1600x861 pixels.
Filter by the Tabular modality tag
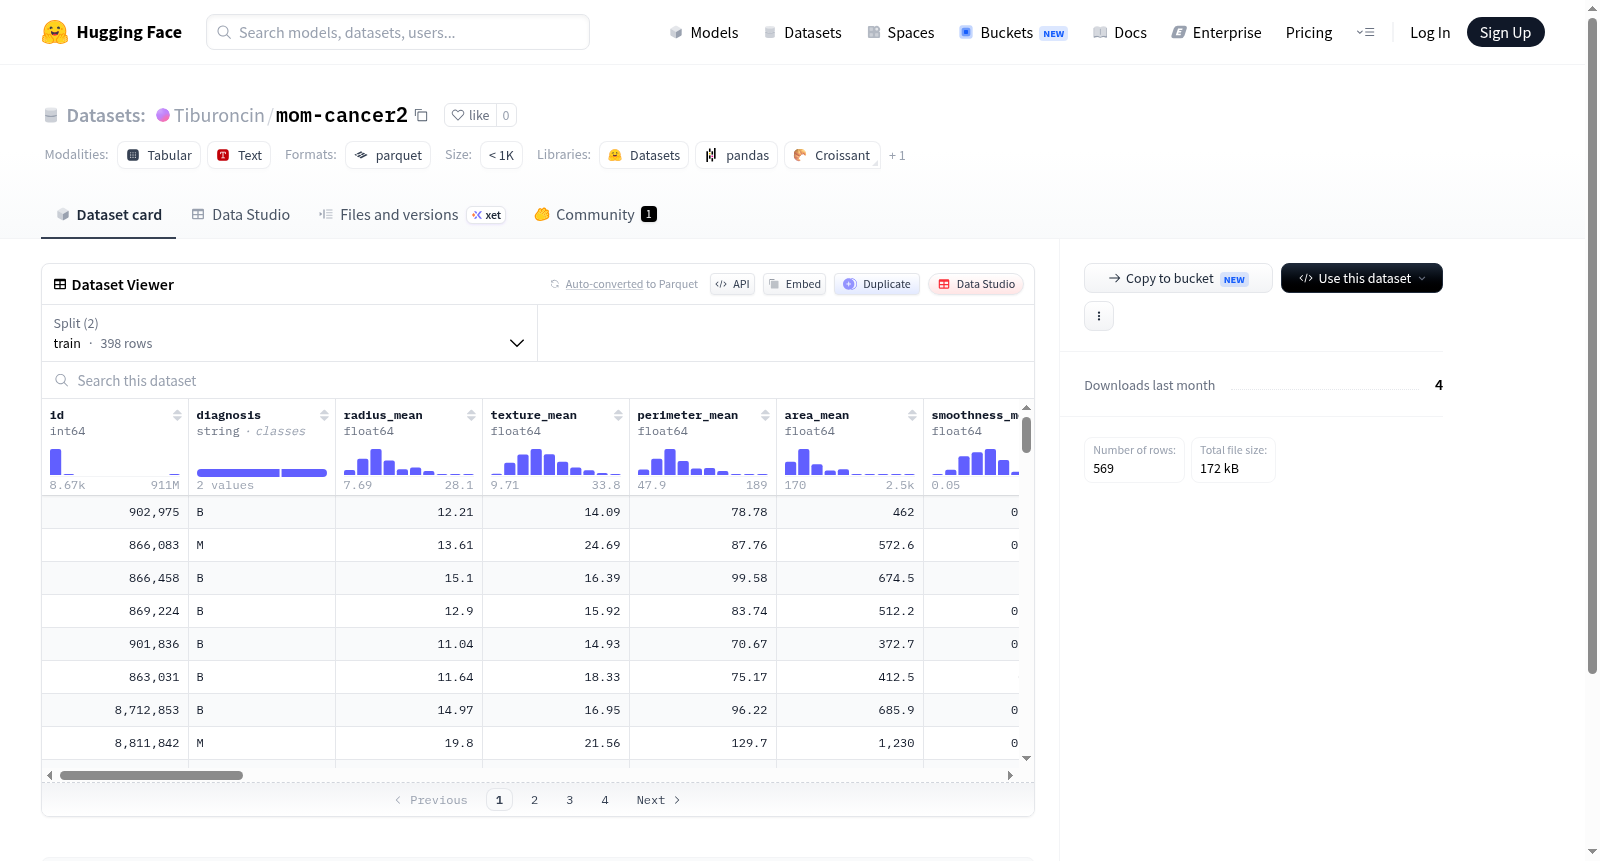click(159, 155)
